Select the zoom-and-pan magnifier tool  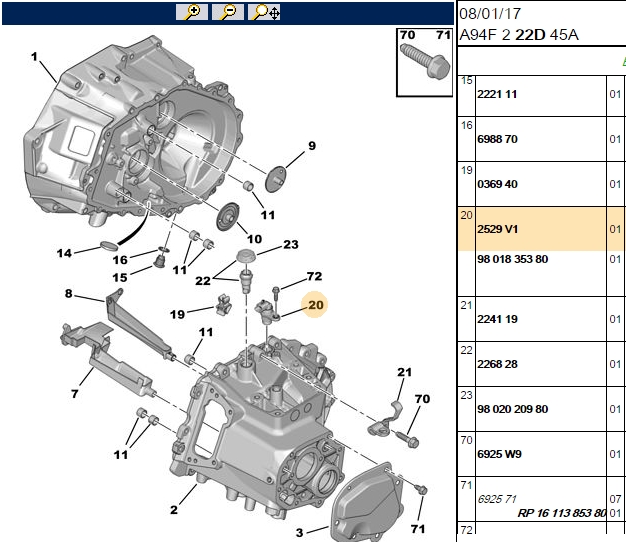264,12
